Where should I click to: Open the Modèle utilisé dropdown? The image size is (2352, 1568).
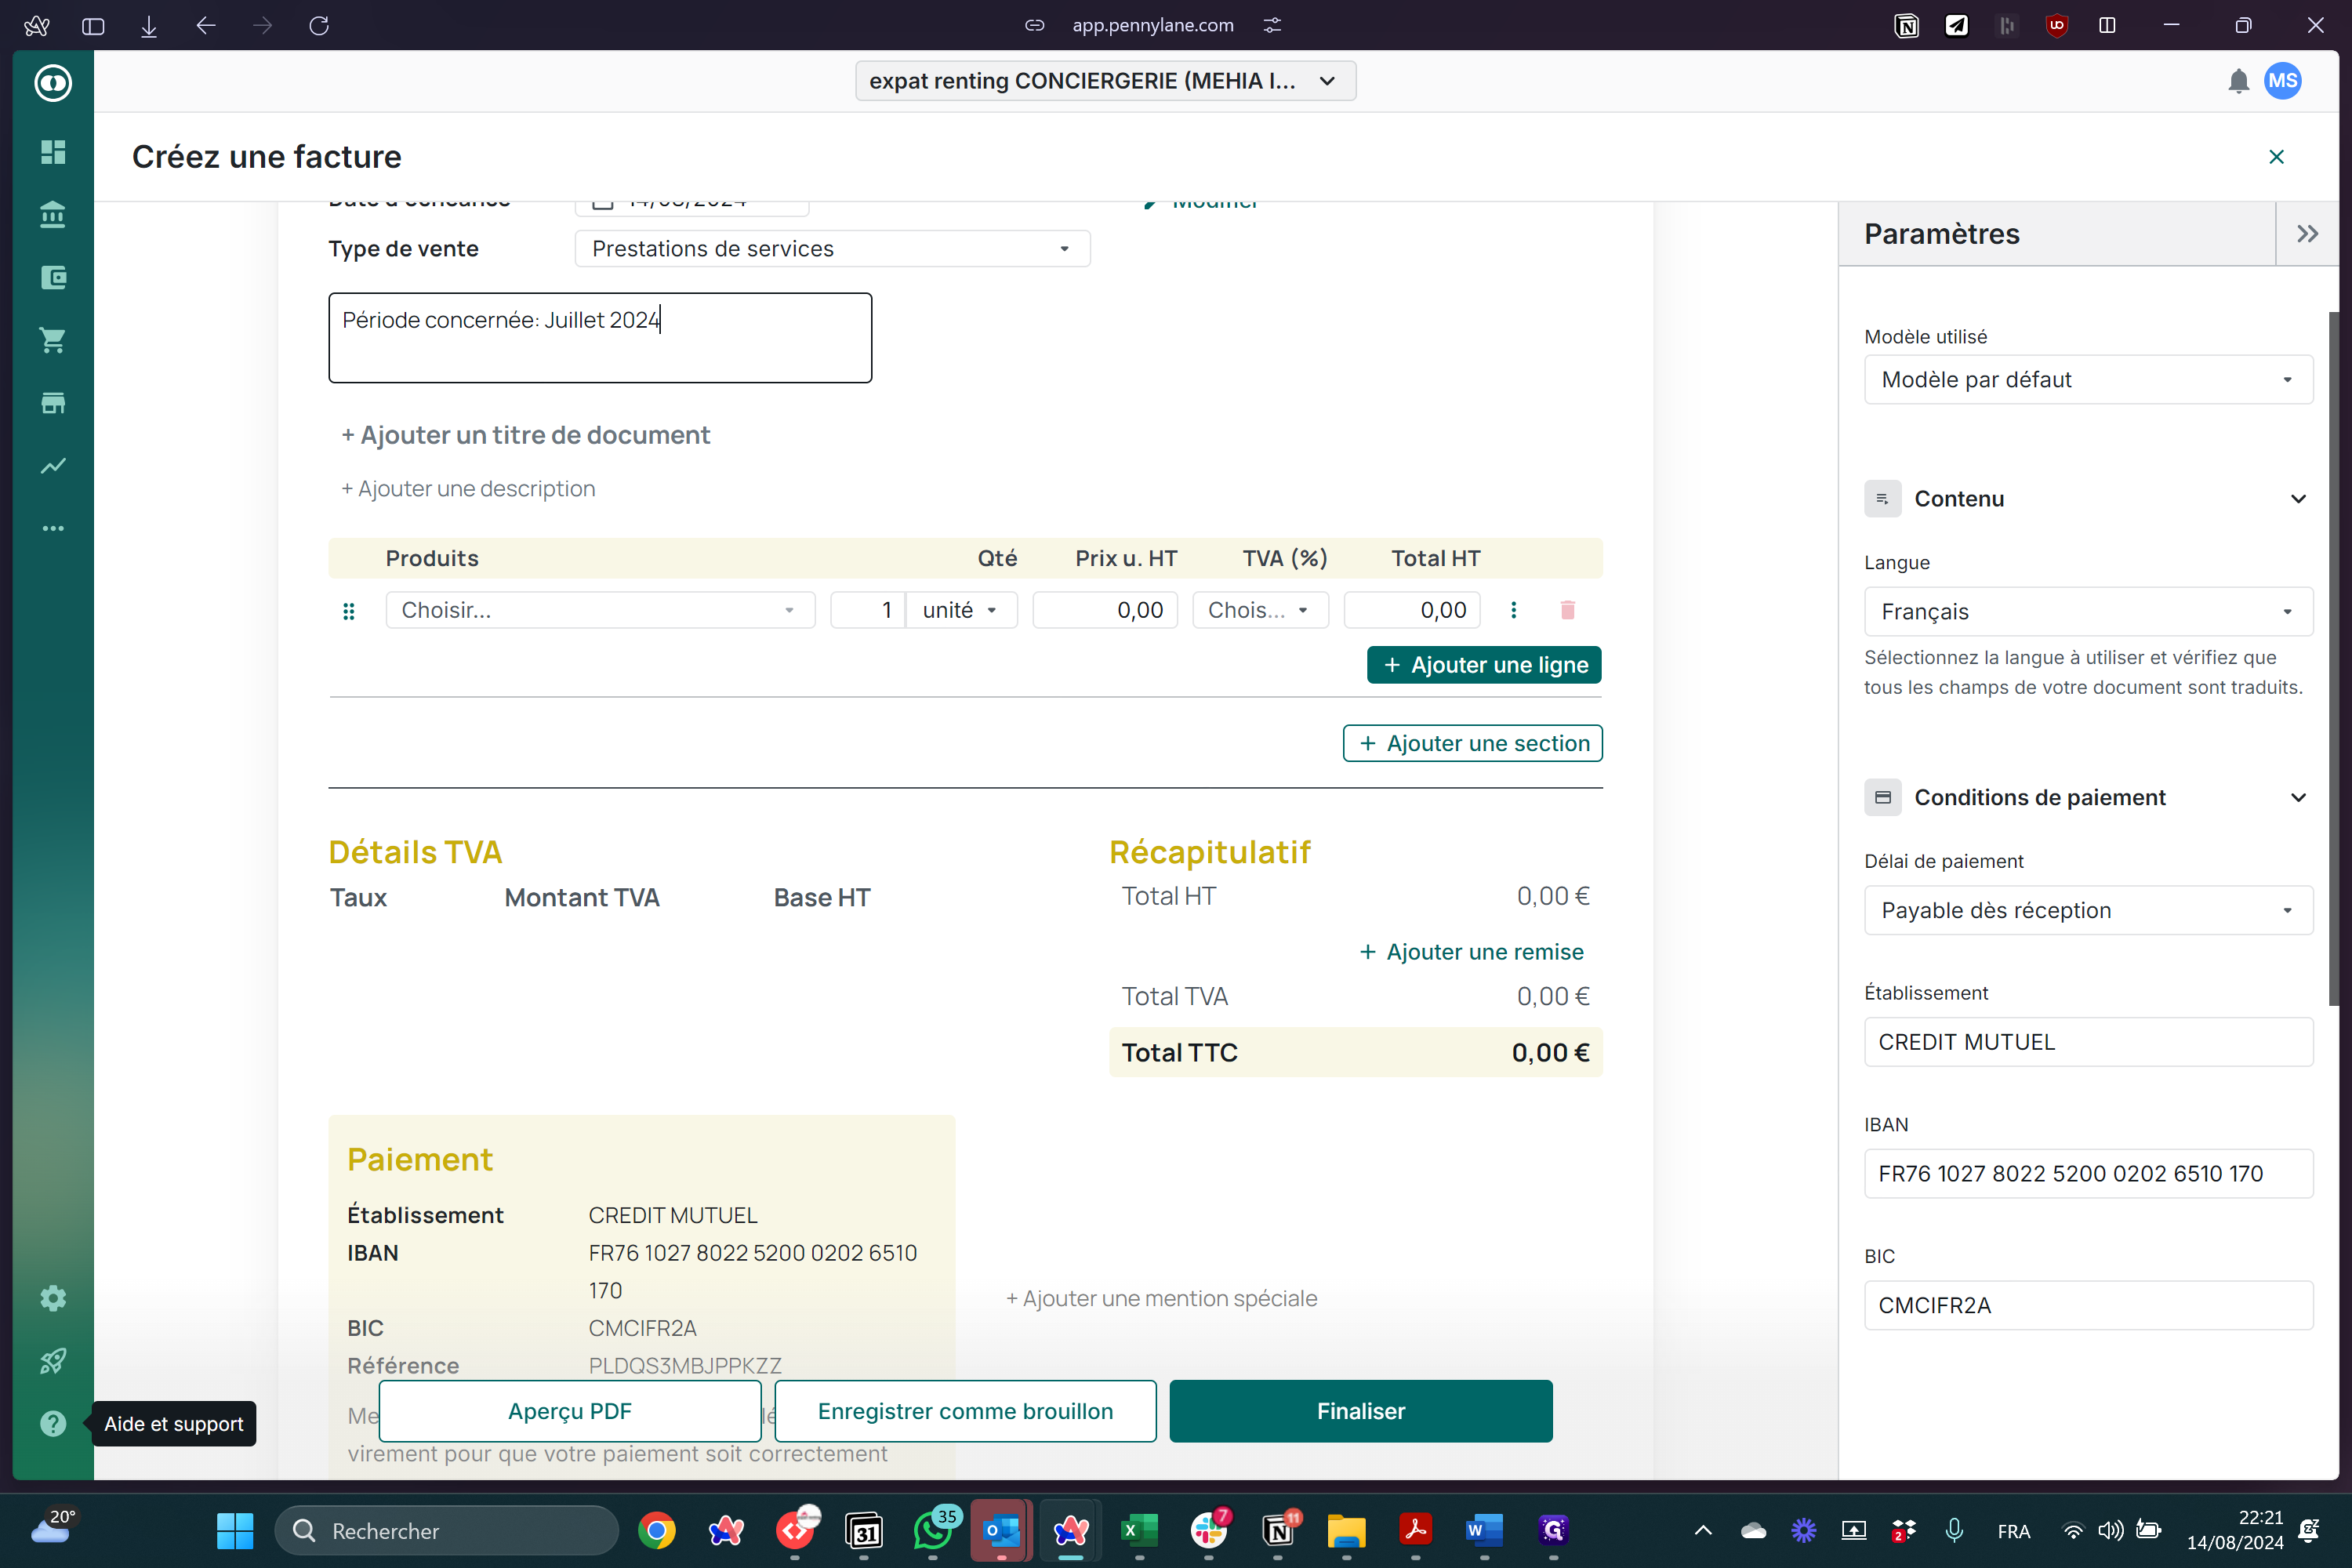coord(2088,380)
